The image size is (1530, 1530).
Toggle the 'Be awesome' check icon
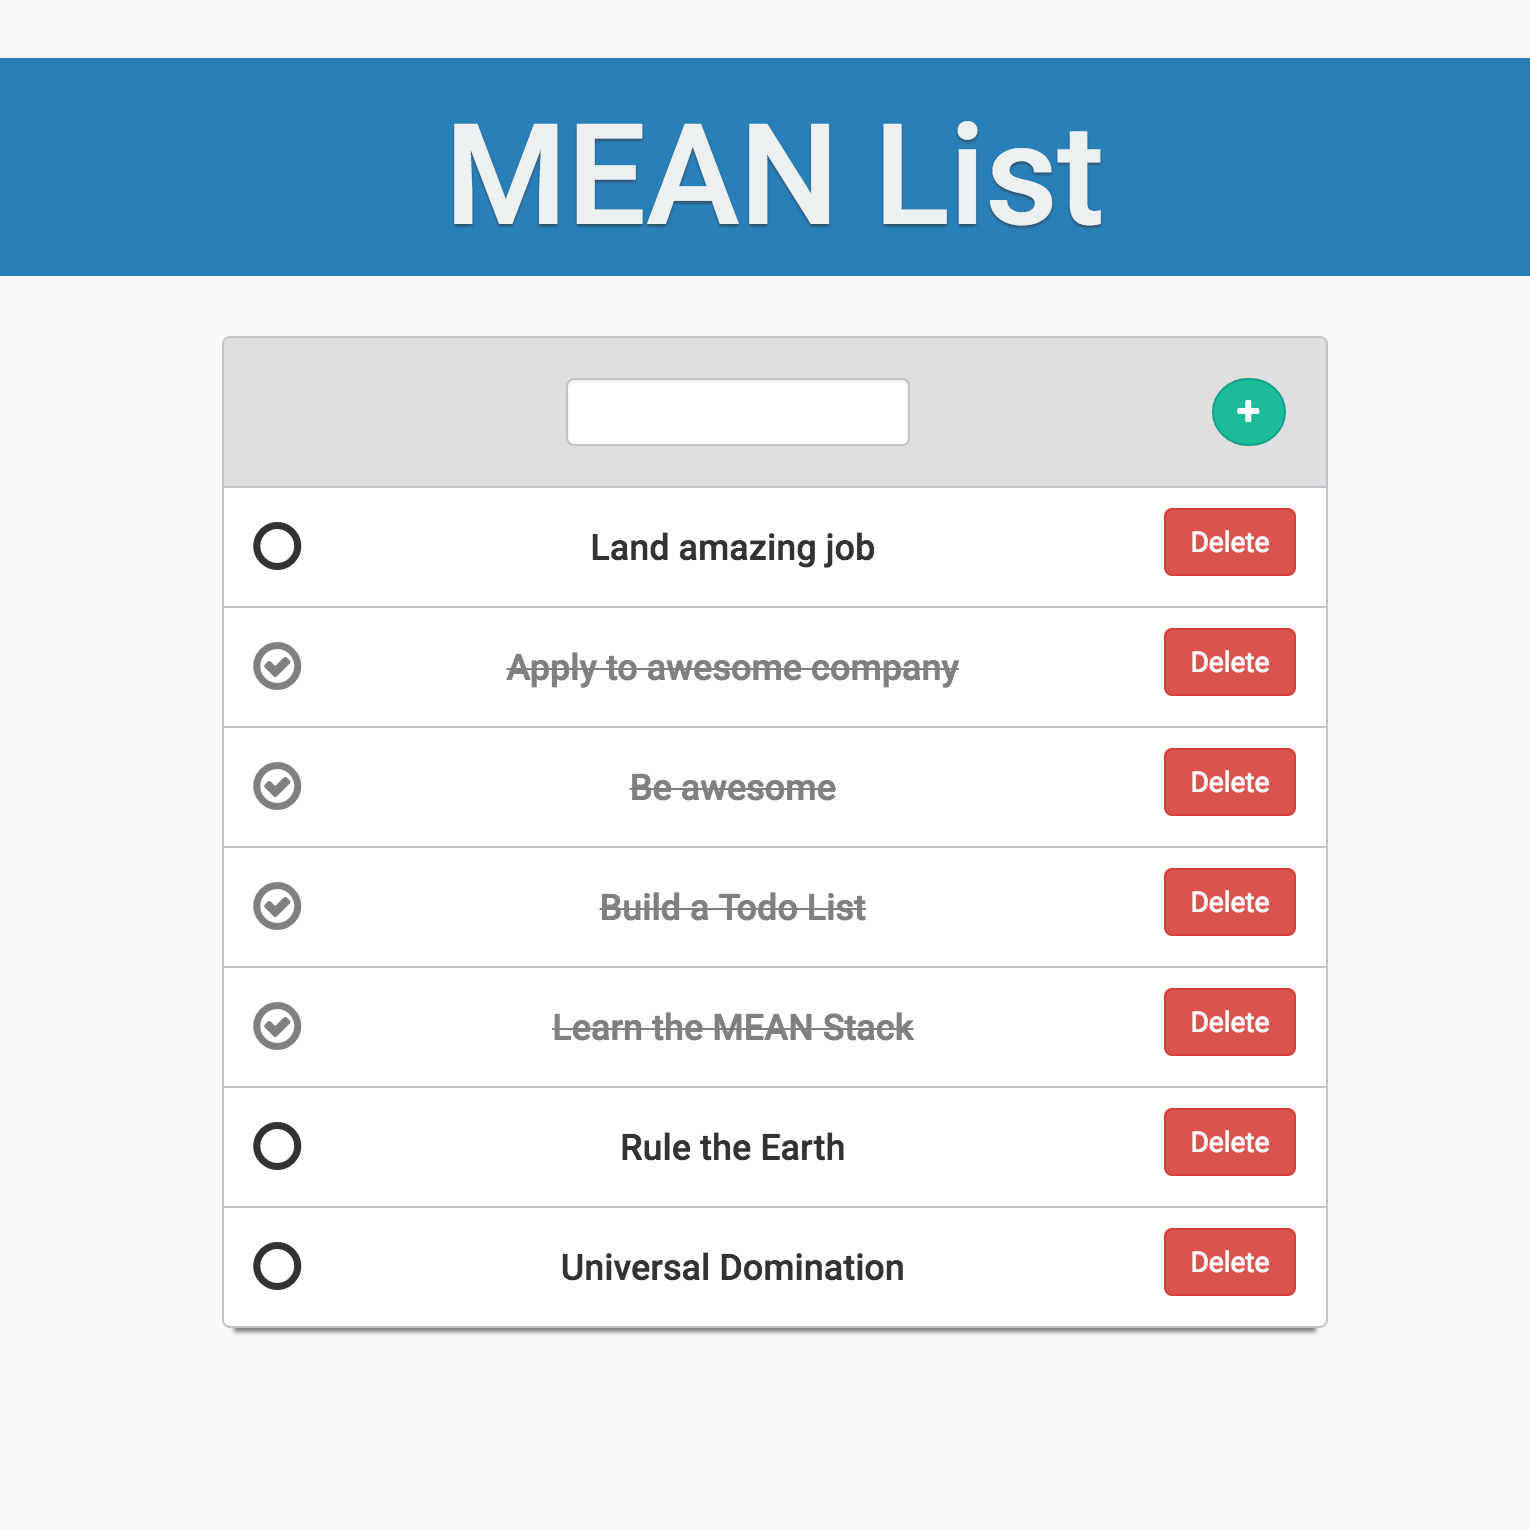tap(277, 786)
